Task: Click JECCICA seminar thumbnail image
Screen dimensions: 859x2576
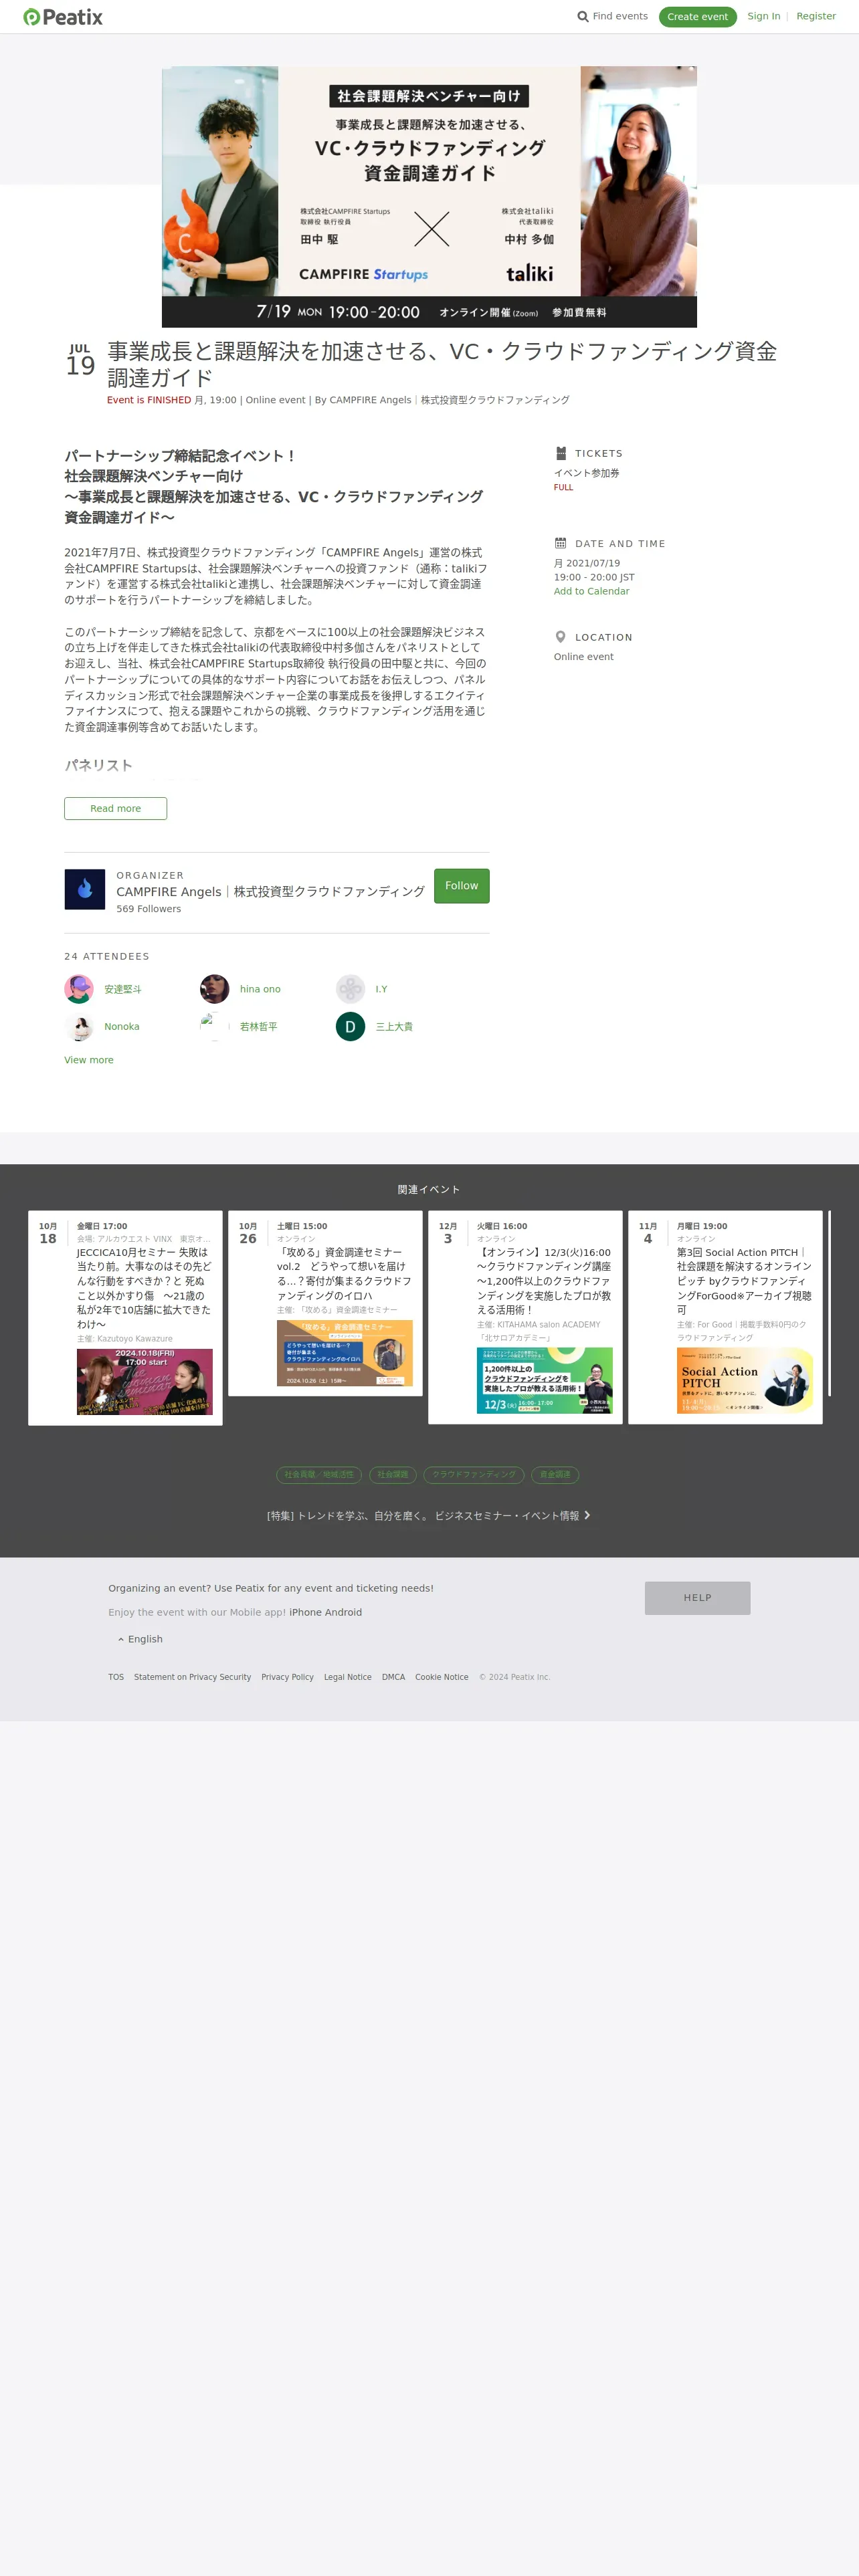Action: (x=145, y=1381)
